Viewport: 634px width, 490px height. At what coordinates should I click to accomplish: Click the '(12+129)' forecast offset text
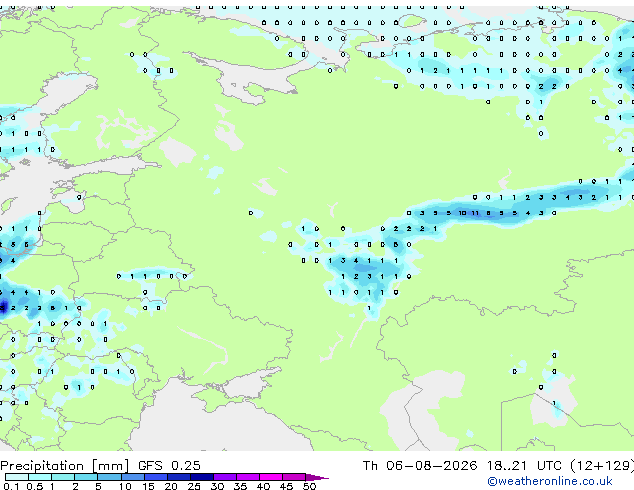pyautogui.click(x=602, y=466)
